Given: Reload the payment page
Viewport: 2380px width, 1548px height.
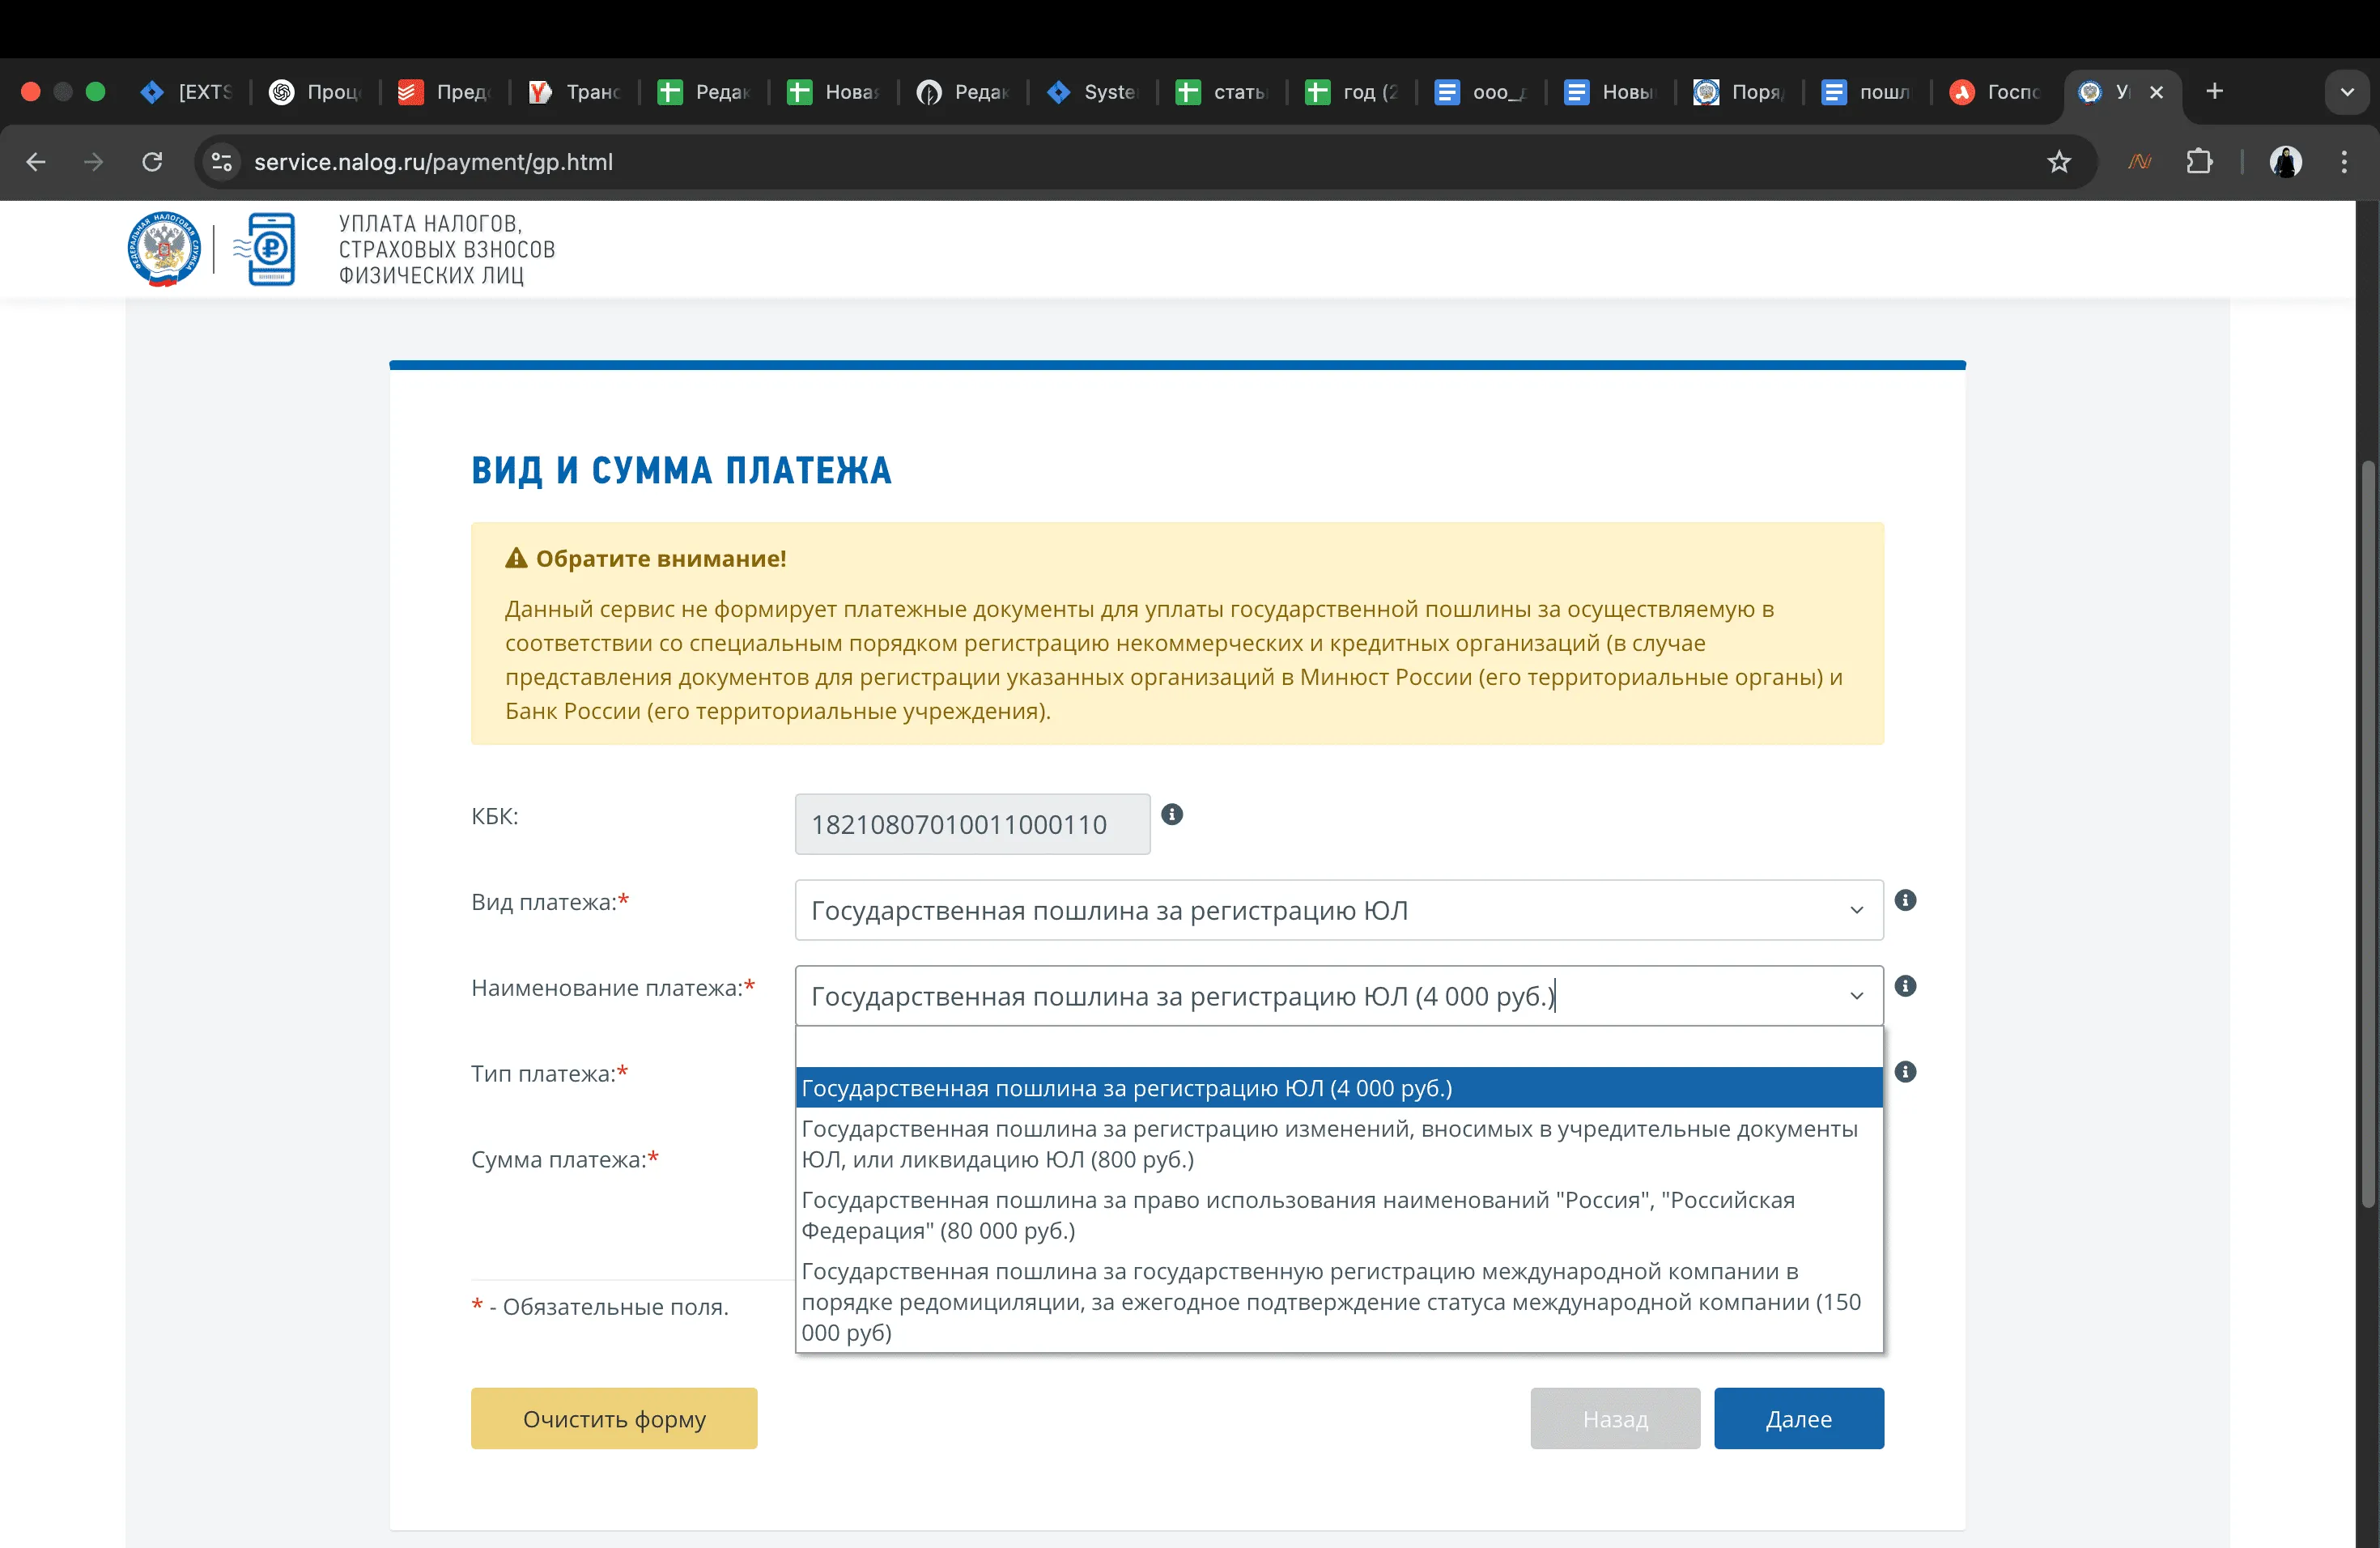Looking at the screenshot, I should (x=152, y=162).
